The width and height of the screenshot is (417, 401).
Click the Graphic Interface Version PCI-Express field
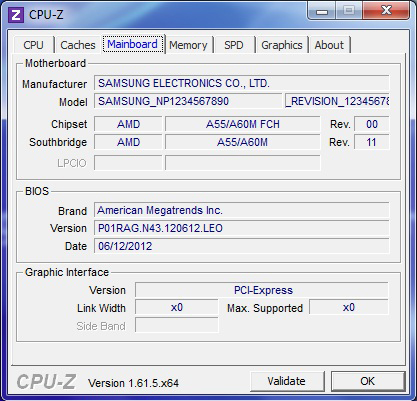[x=262, y=290]
